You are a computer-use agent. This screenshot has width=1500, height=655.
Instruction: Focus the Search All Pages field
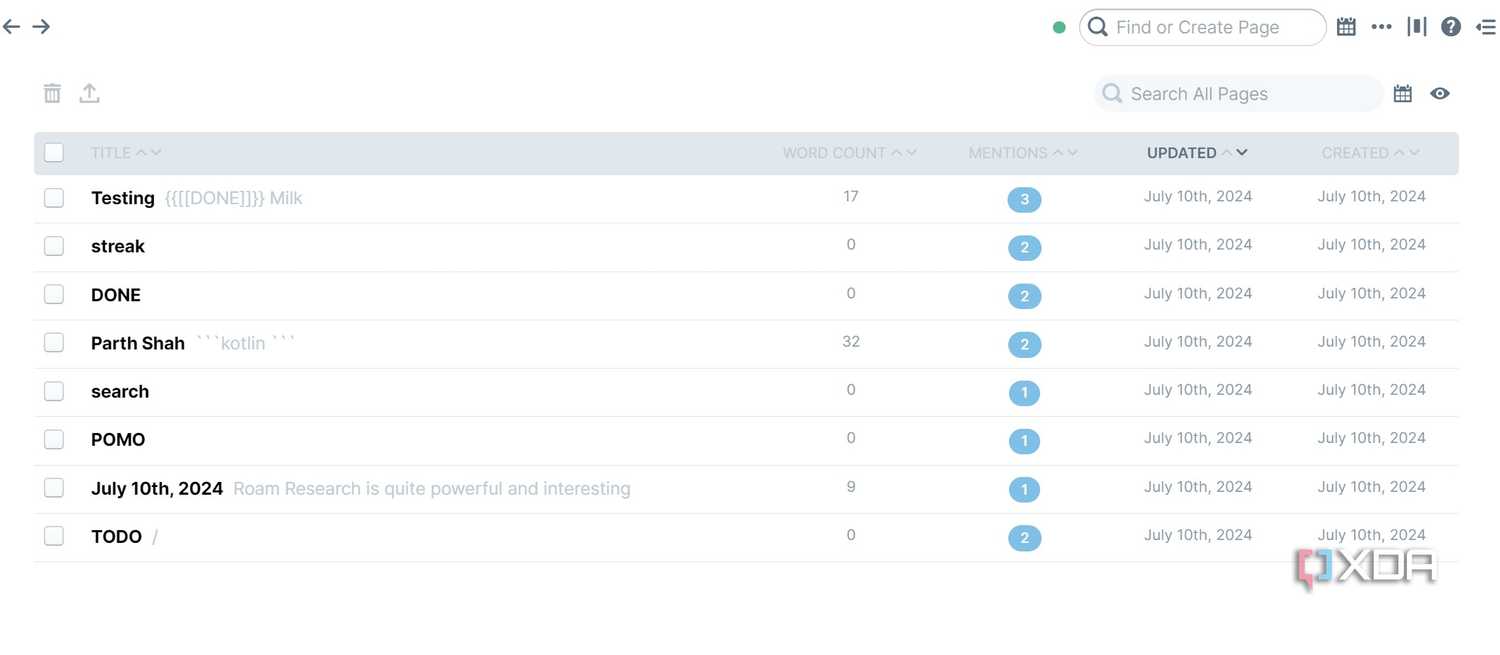(1238, 93)
